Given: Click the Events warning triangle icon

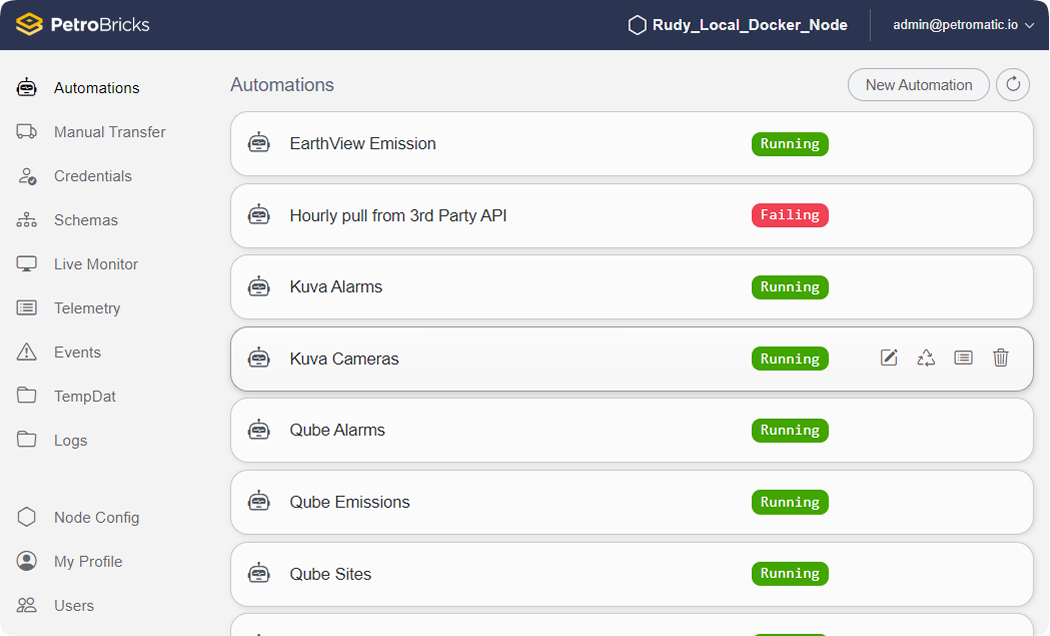Looking at the screenshot, I should (27, 351).
